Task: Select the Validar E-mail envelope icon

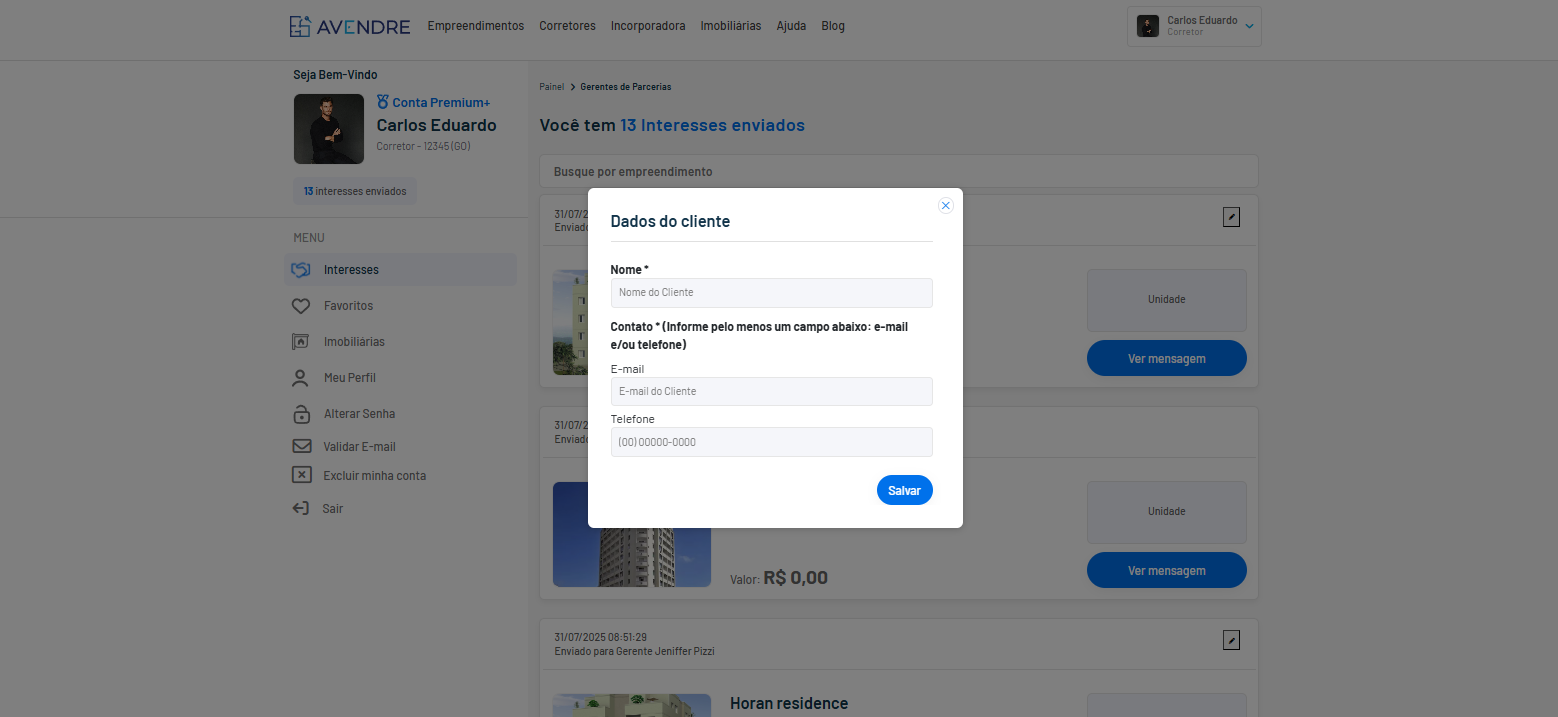Action: click(301, 446)
